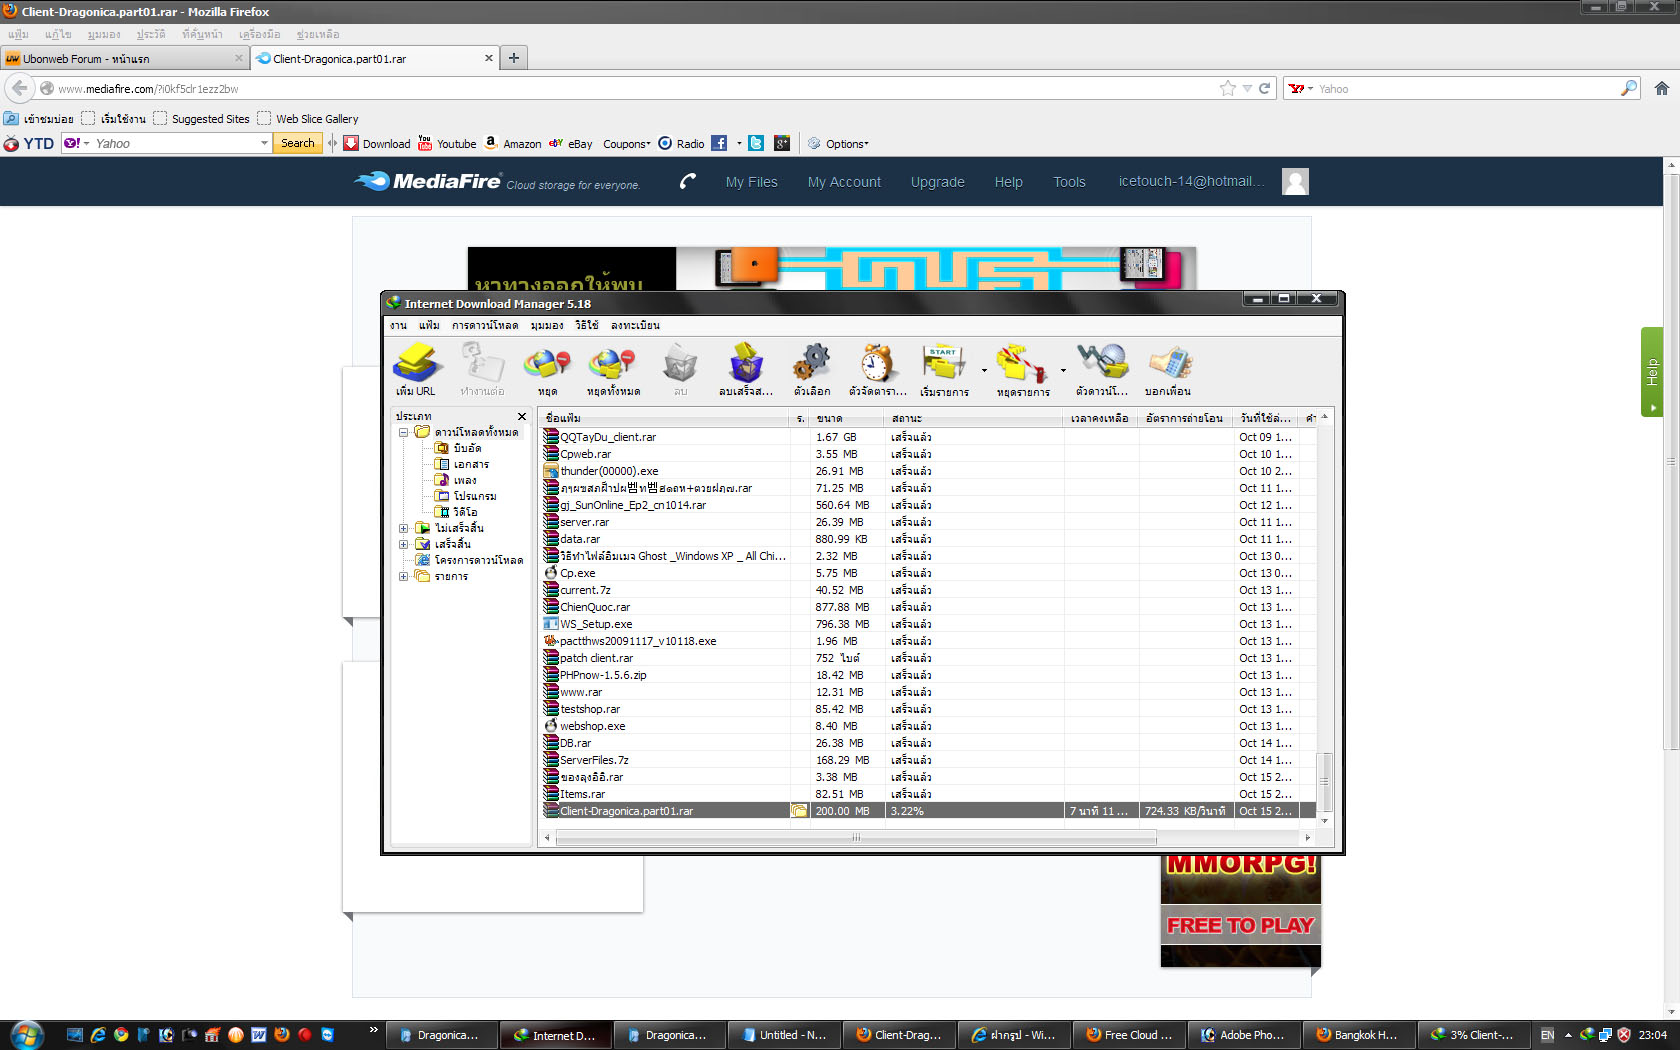This screenshot has width=1680, height=1050.
Task: Expand the เสร็จสิ้น (finished) tree node
Action: 403,545
